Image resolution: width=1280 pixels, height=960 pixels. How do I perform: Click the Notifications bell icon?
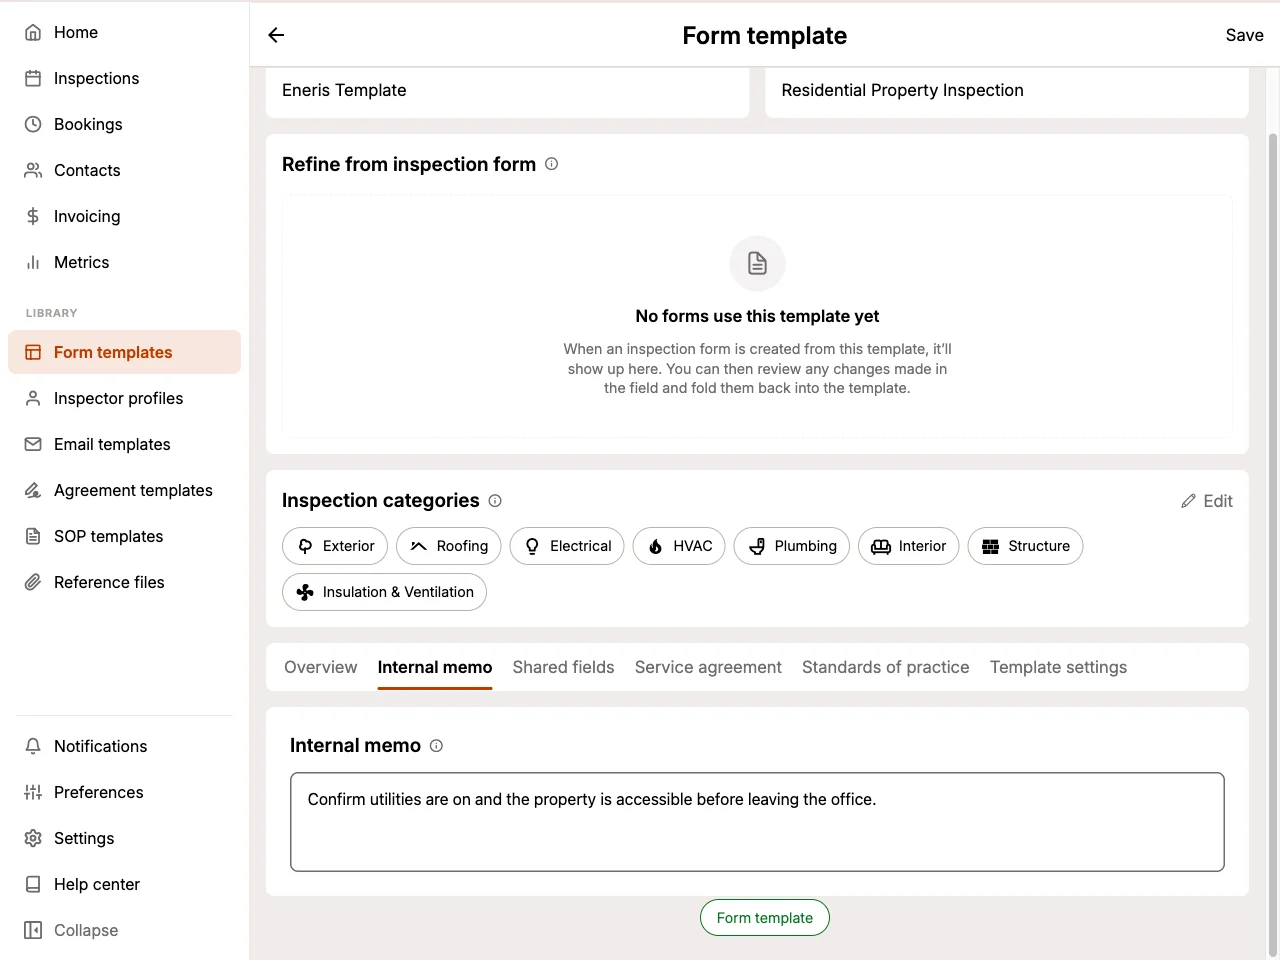33,746
